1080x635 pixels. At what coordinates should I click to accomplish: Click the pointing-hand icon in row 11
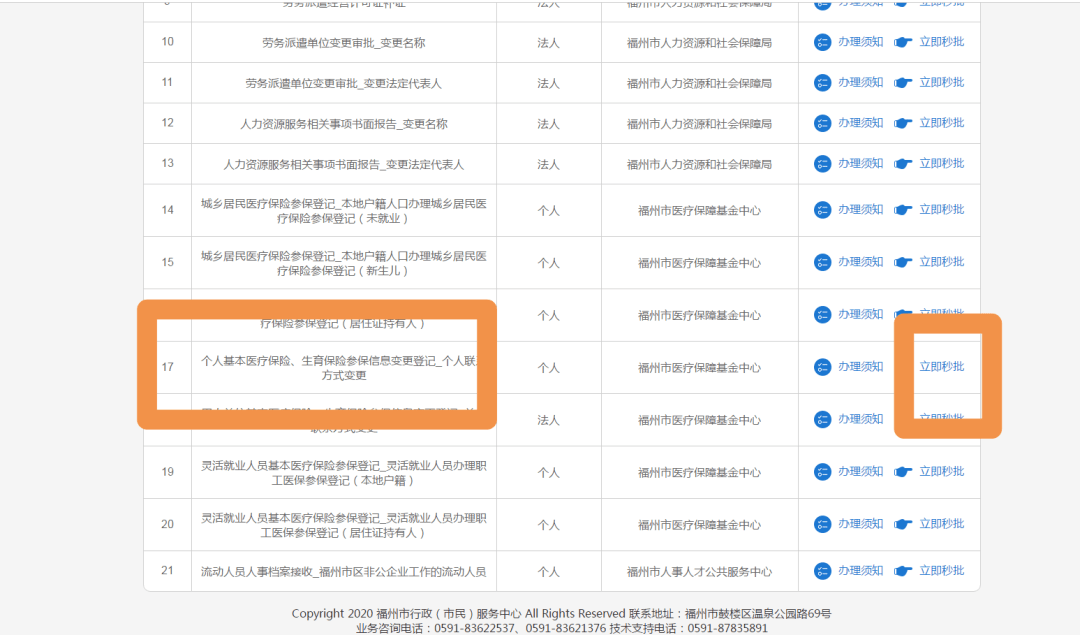tap(903, 83)
